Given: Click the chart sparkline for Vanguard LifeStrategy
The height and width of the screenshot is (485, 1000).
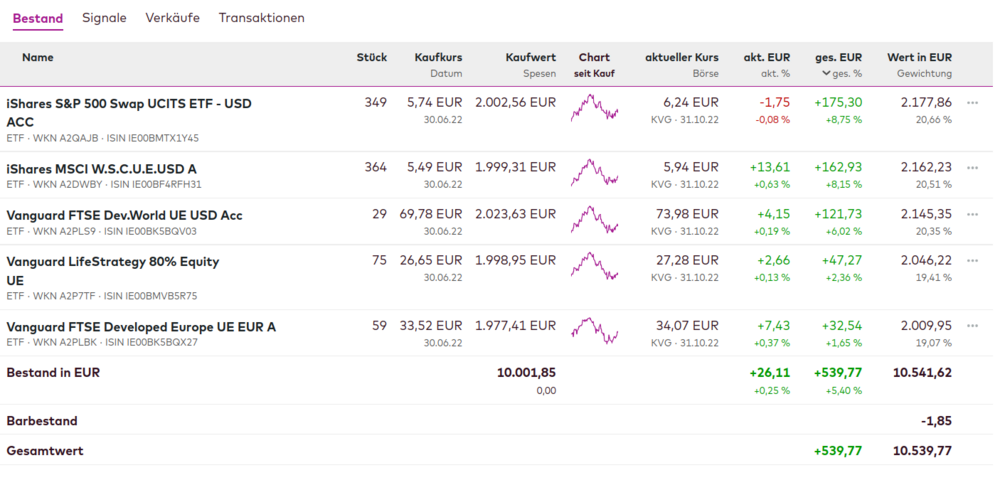Looking at the screenshot, I should tap(594, 266).
